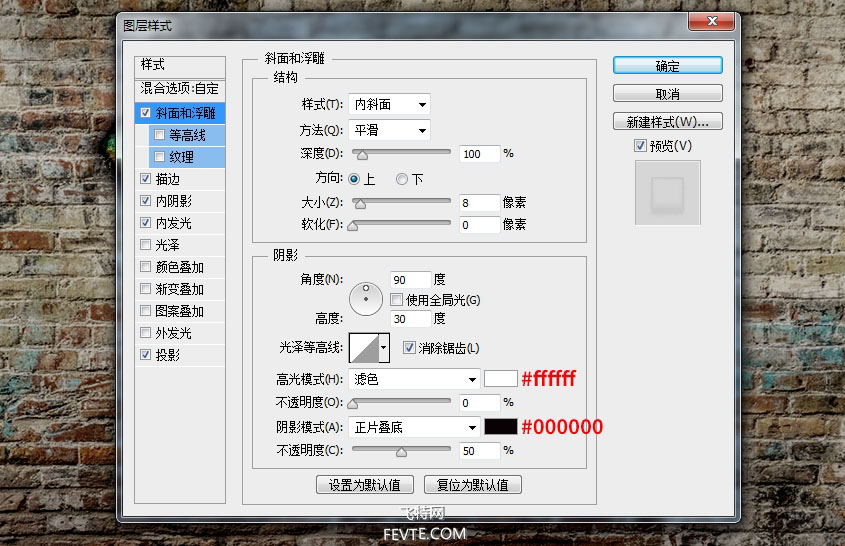Enable the 颜色叠加 checkbox

145,267
